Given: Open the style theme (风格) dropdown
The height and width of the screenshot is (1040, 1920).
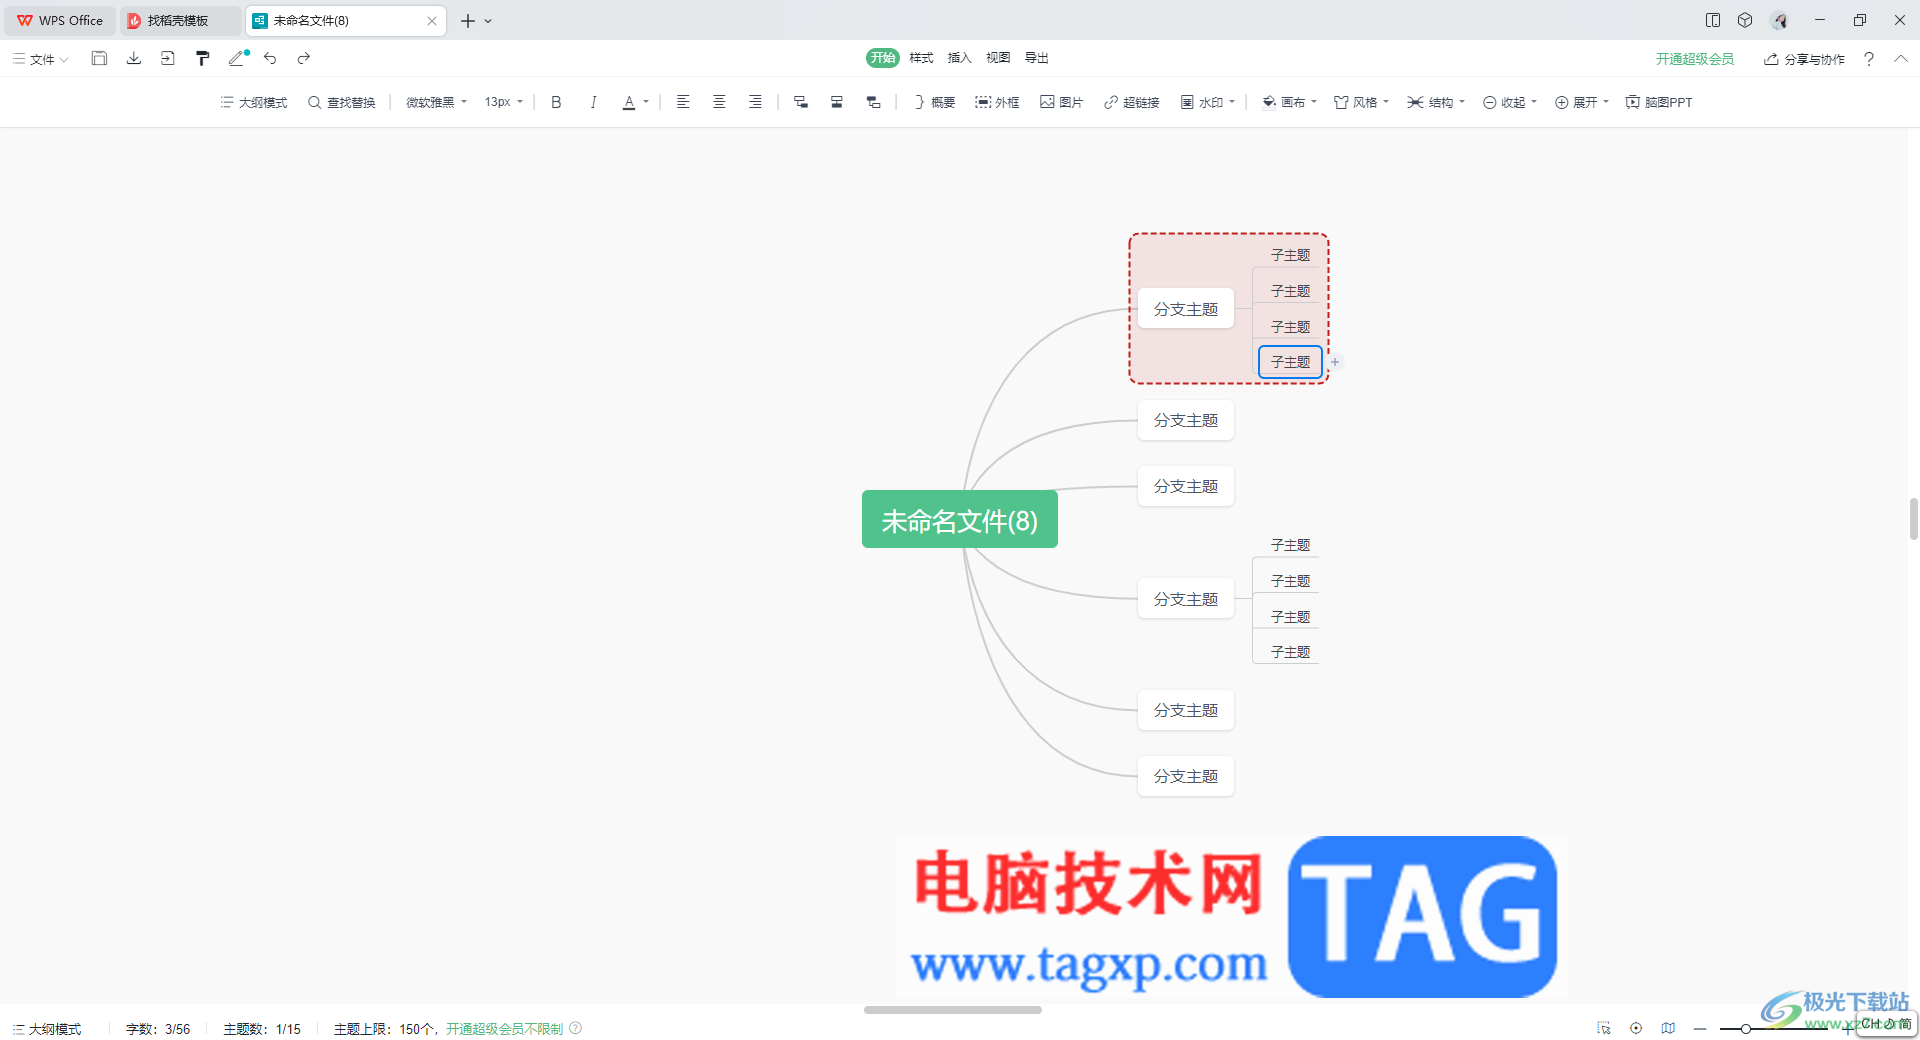Looking at the screenshot, I should [1361, 102].
